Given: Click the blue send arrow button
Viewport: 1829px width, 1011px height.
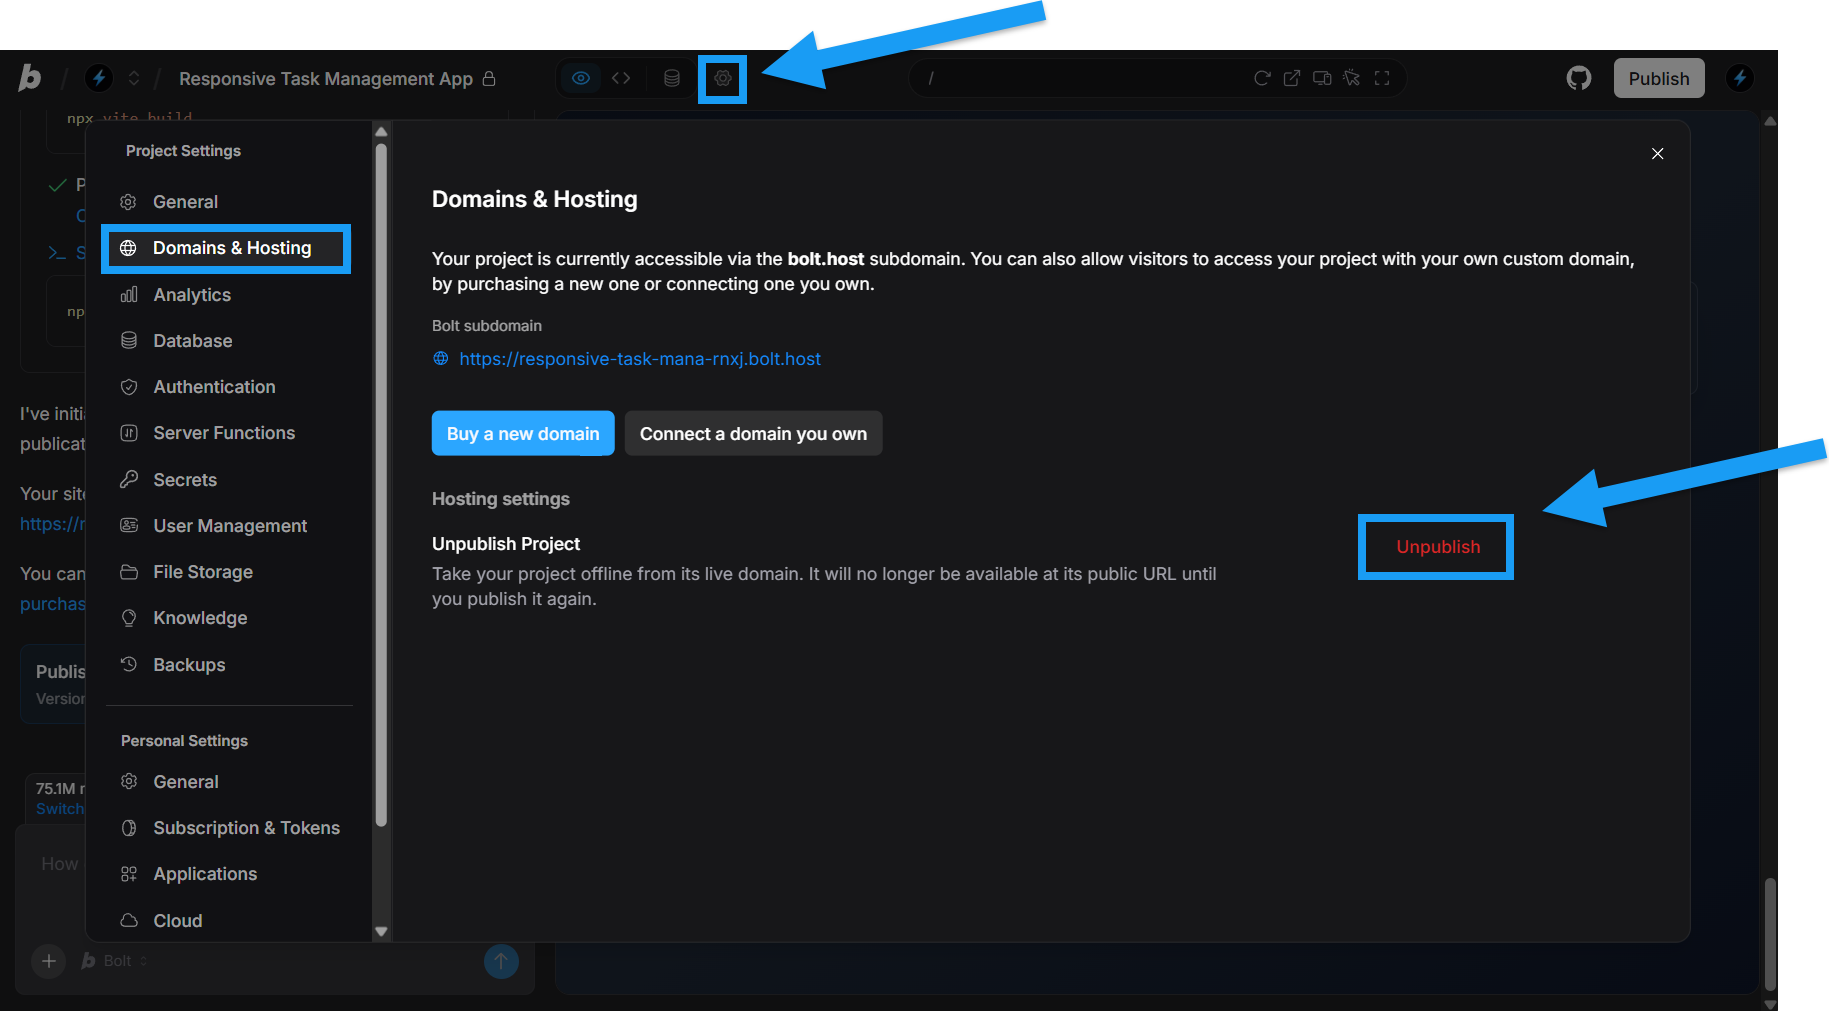Looking at the screenshot, I should pos(501,961).
